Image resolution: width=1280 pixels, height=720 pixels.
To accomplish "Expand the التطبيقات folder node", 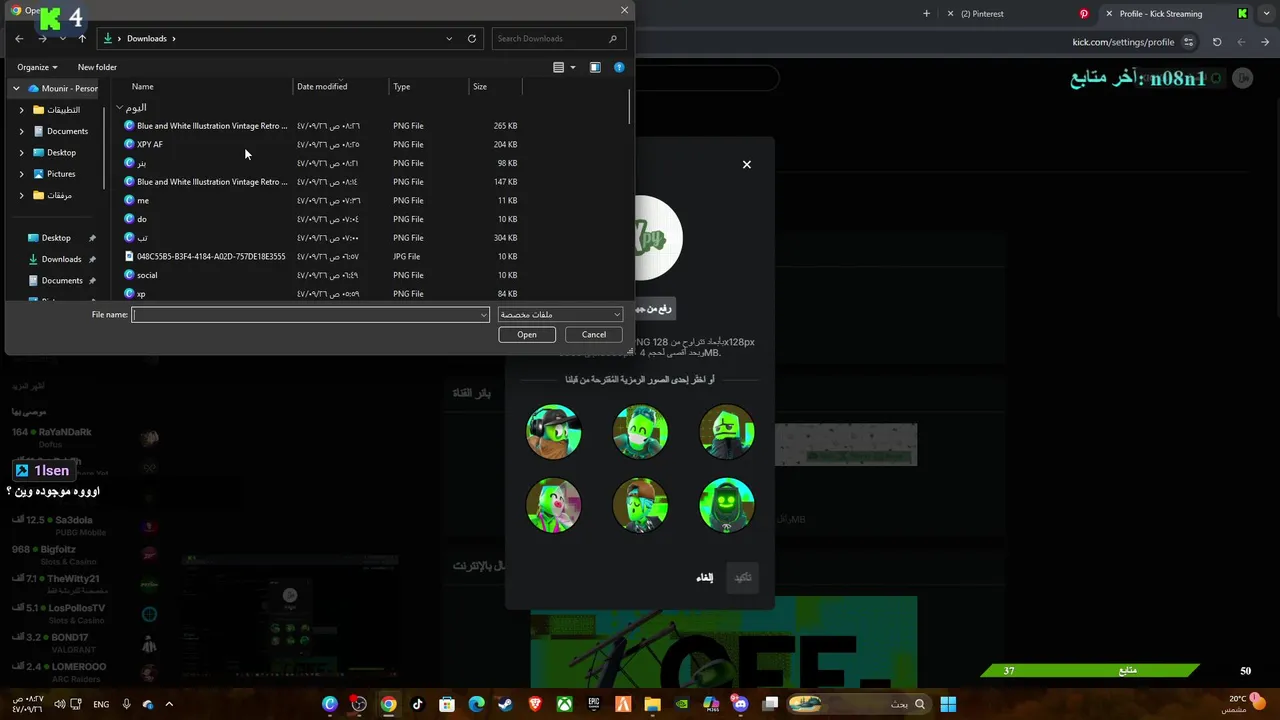I will 22,110.
